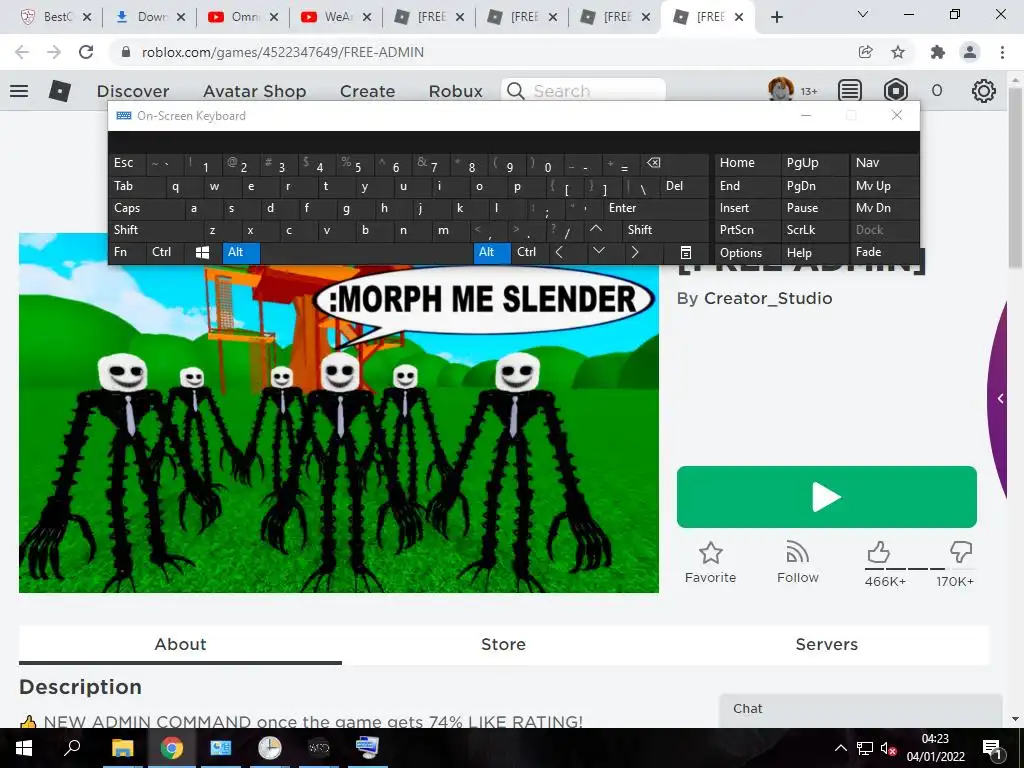
Task: Toggle the left Shift key
Action: point(155,231)
